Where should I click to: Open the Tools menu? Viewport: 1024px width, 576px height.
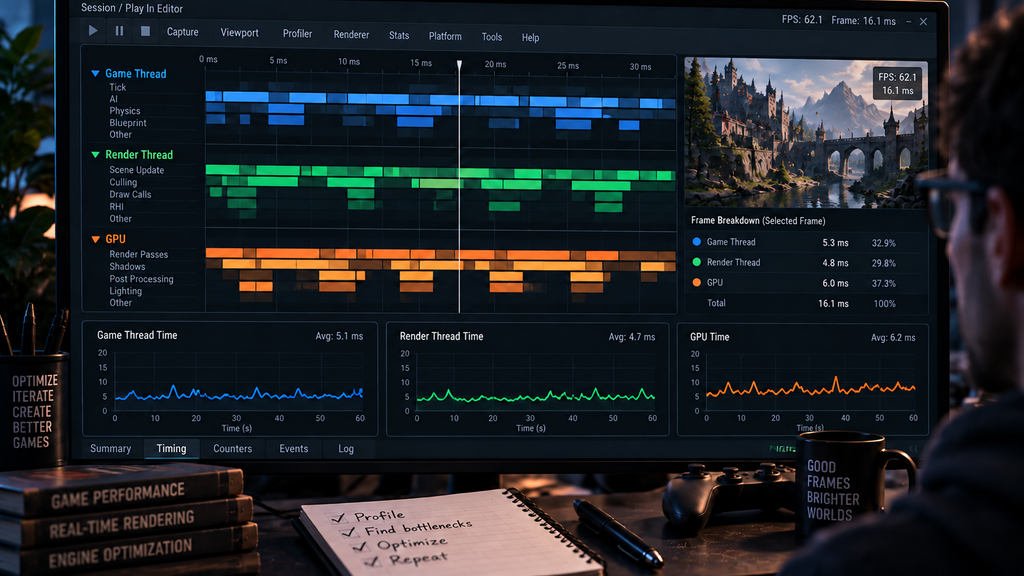(492, 37)
